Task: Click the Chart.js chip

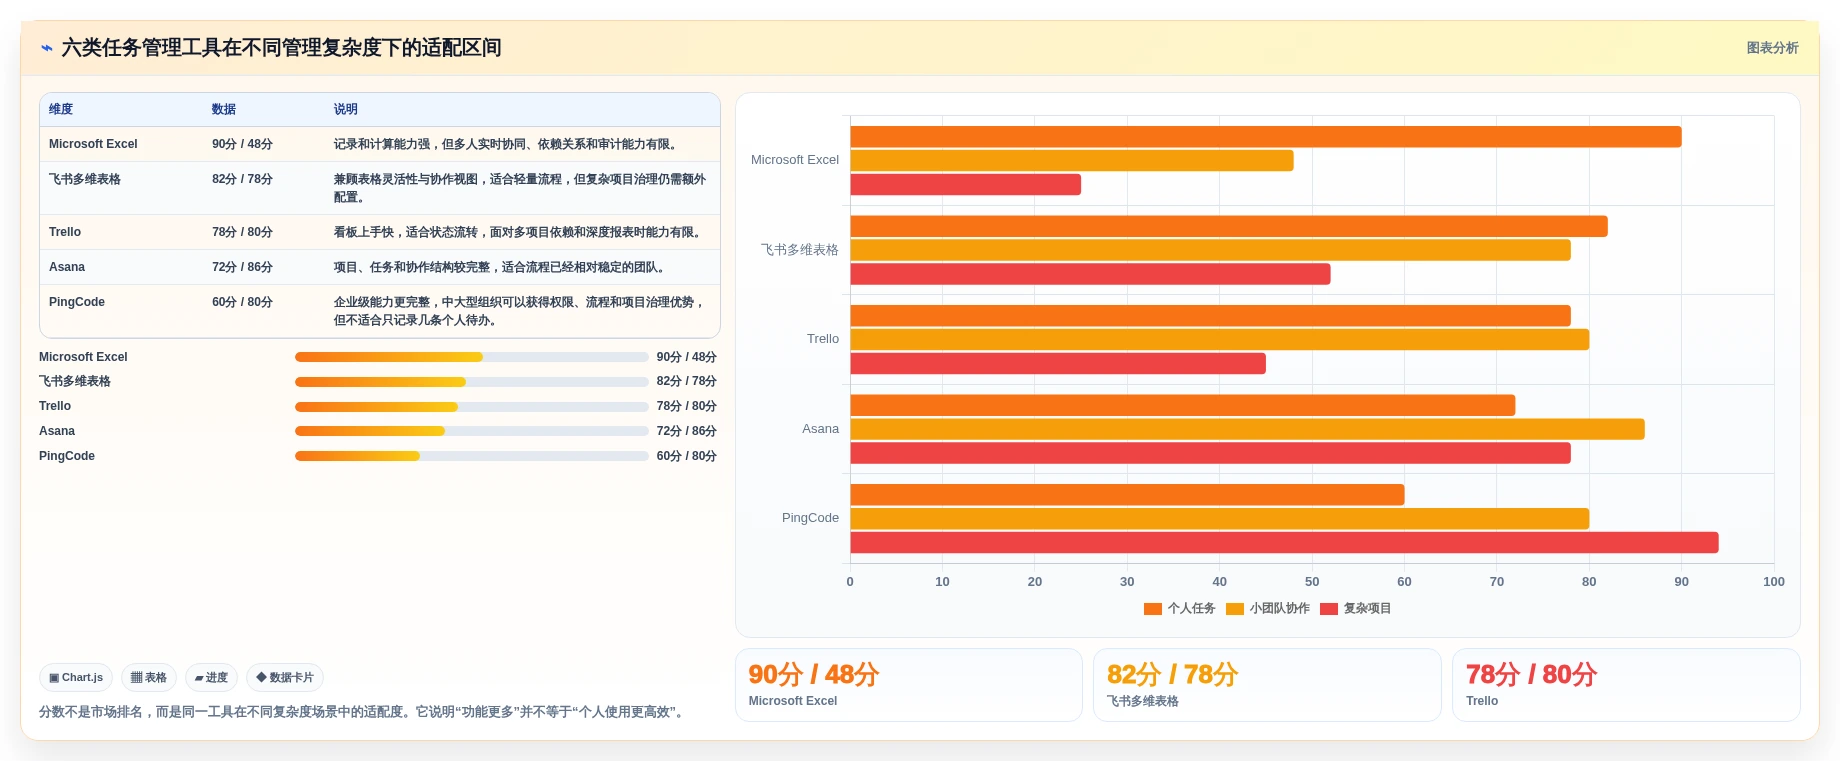Action: (x=76, y=677)
